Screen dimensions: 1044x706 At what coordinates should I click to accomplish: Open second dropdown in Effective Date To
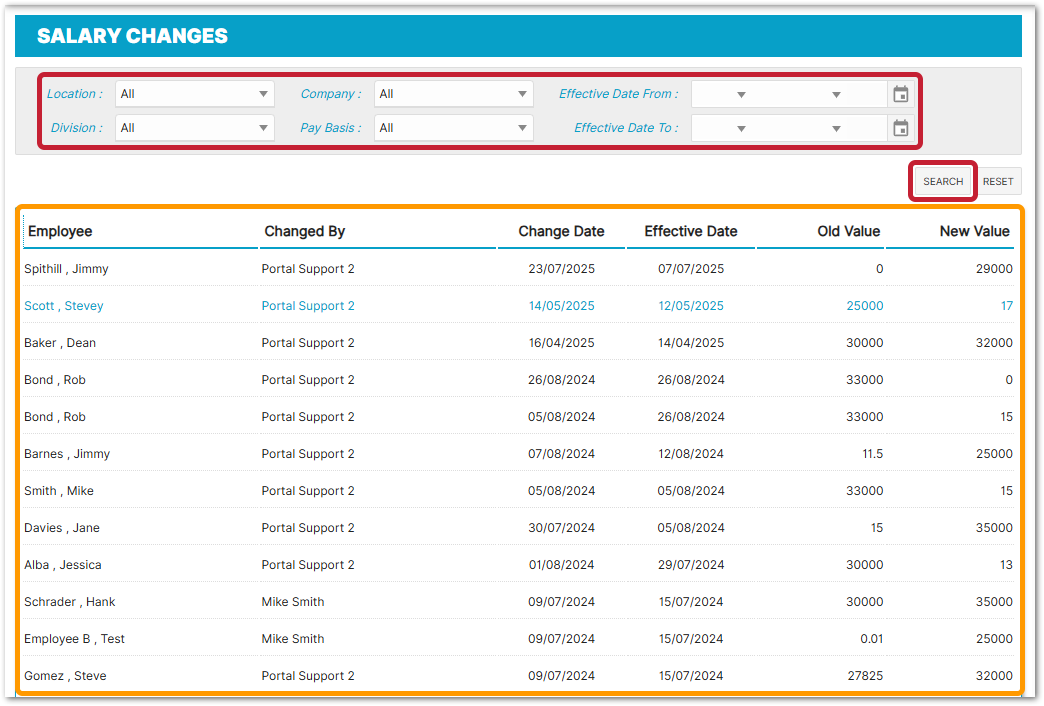pos(836,128)
